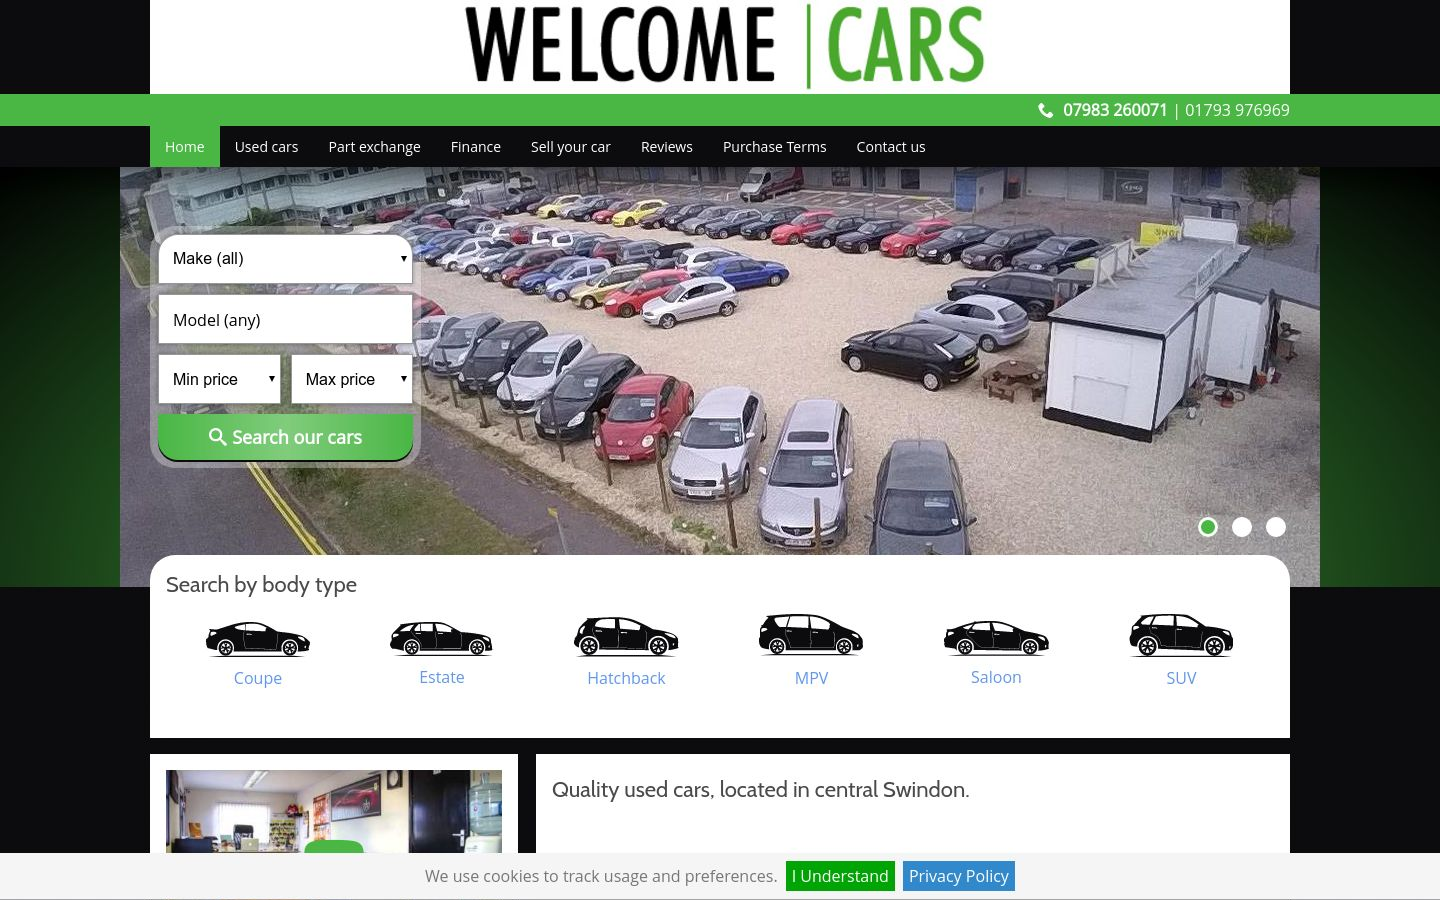Image resolution: width=1440 pixels, height=900 pixels.
Task: Open the Used cars menu item
Action: (x=266, y=147)
